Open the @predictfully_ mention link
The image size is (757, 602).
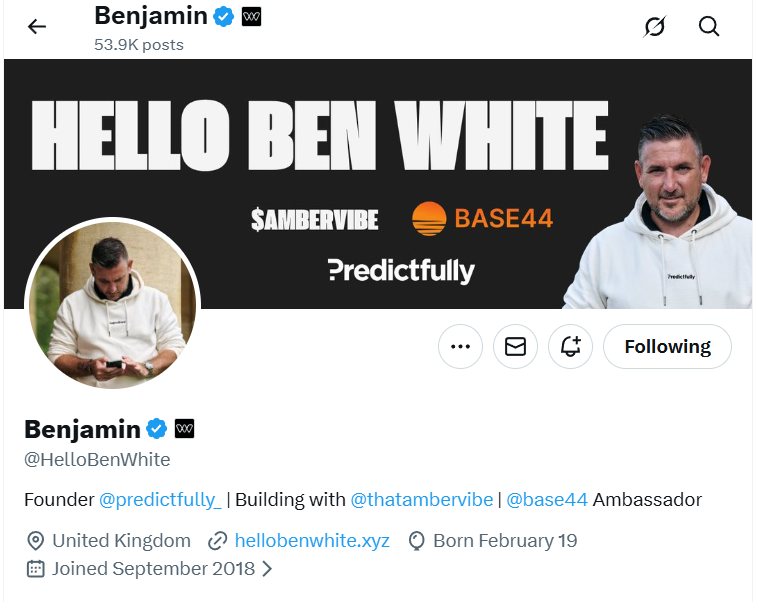coord(159,499)
